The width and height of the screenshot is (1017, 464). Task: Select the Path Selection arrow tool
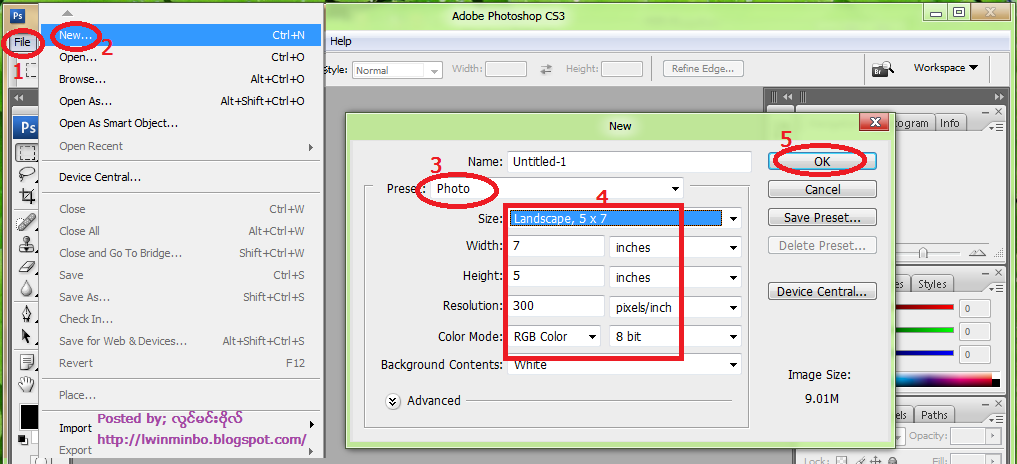pyautogui.click(x=26, y=336)
